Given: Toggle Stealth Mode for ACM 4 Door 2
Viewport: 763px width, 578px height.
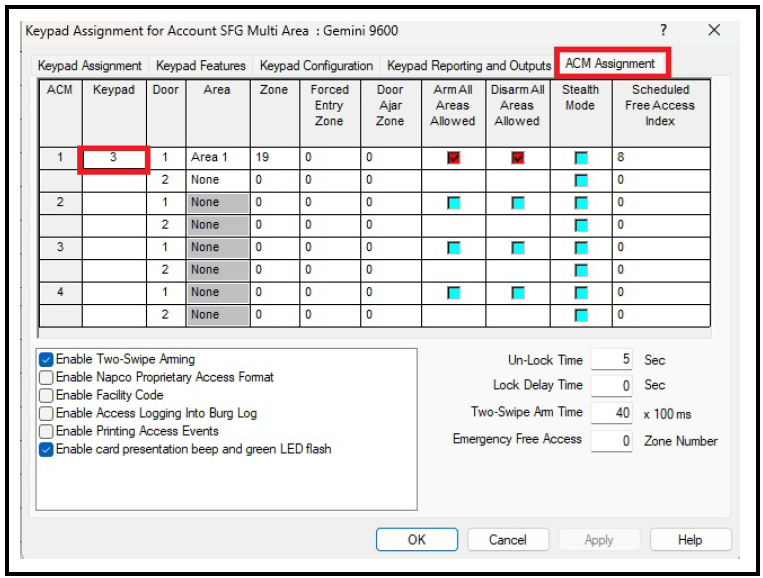Looking at the screenshot, I should 581,315.
